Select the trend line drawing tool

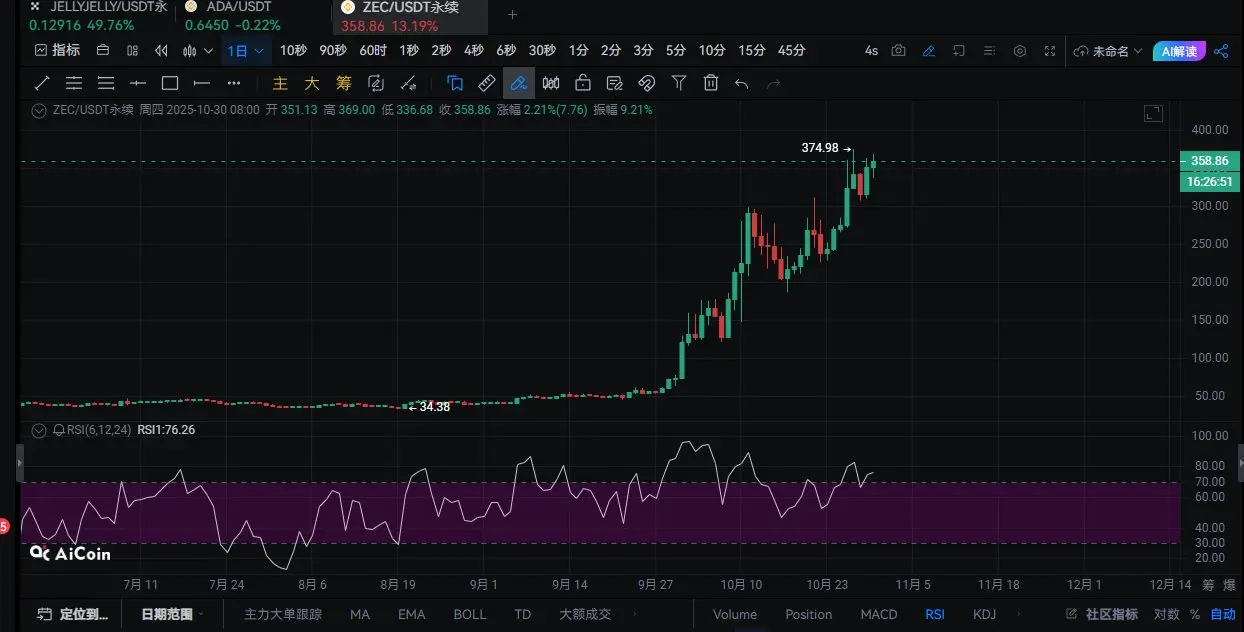[x=42, y=83]
